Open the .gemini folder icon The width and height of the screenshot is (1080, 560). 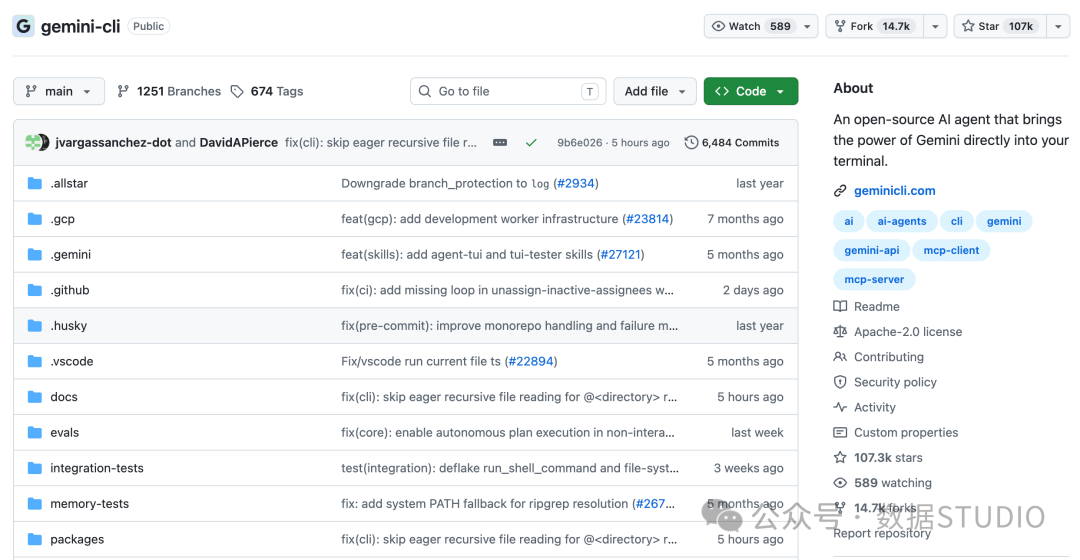point(34,254)
